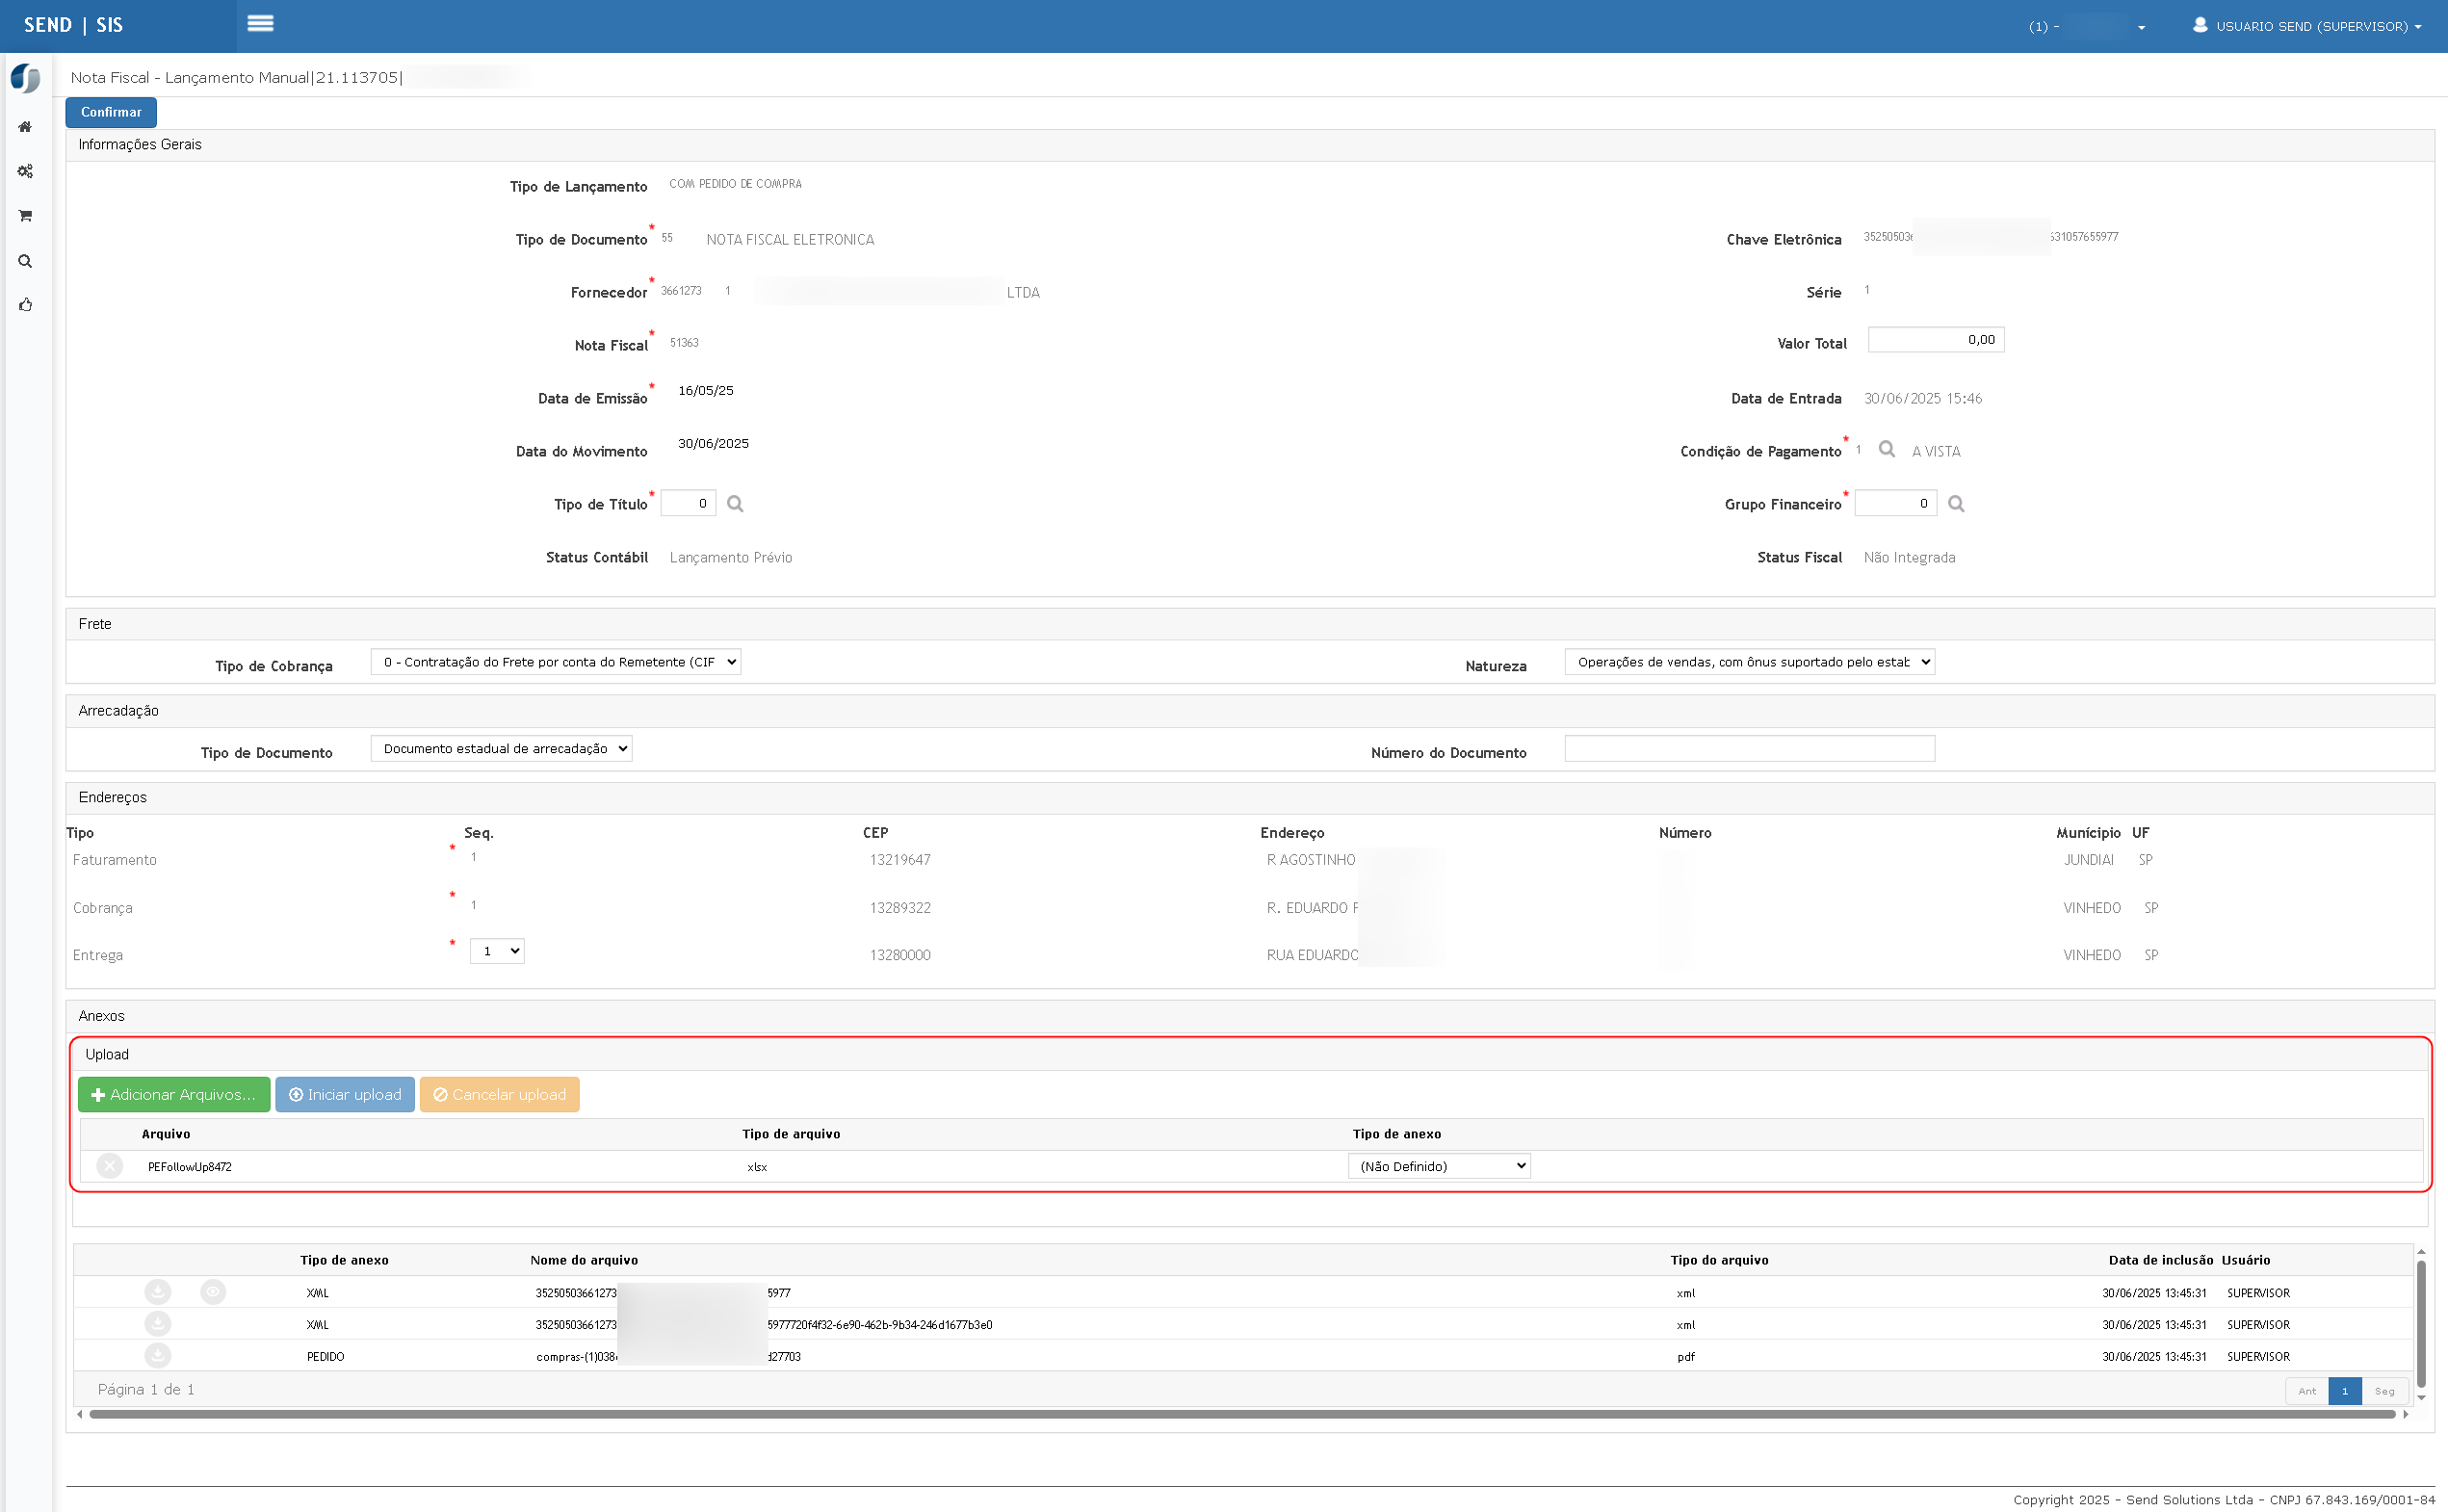Screen dimensions: 2448x1512
Task: Open the home icon in sidebar
Action: 25,127
